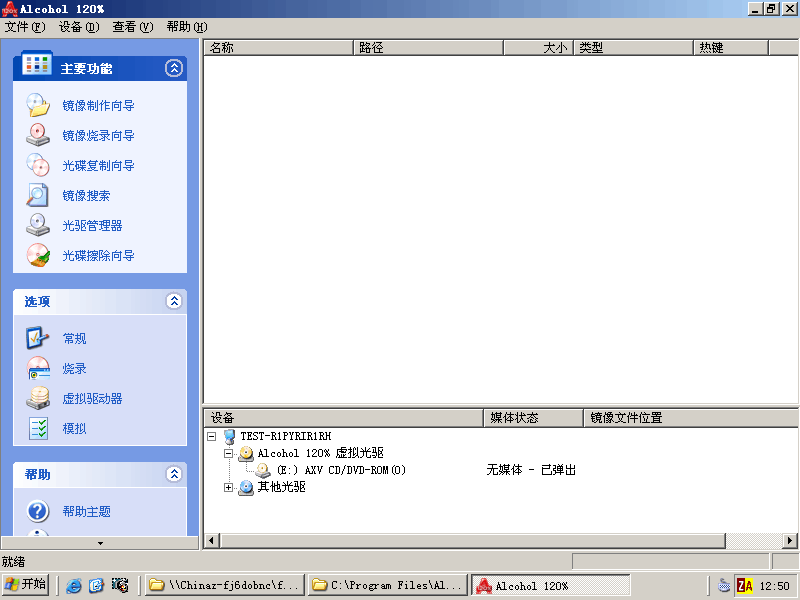Collapse the TEST-R1PYRIR1RH tree node
The image size is (800, 600).
tap(212, 436)
